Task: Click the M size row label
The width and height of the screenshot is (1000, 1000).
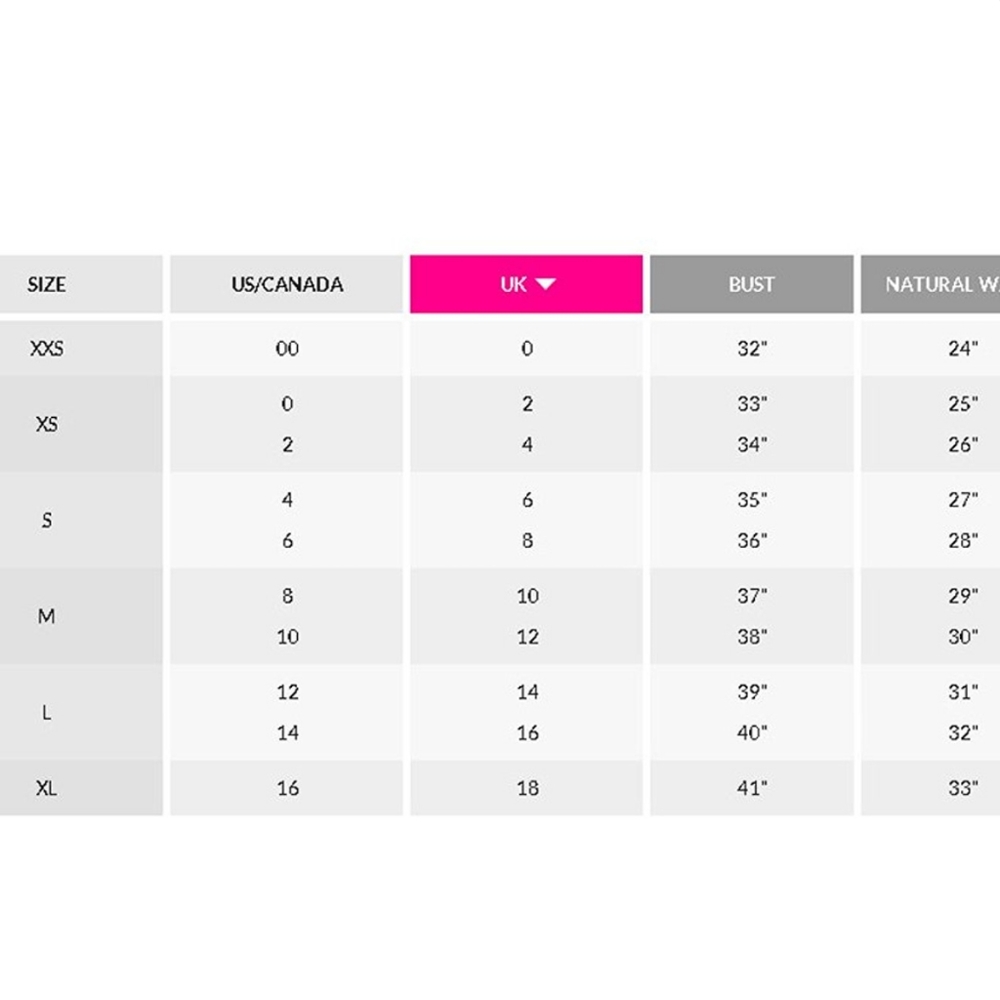Action: pos(47,616)
